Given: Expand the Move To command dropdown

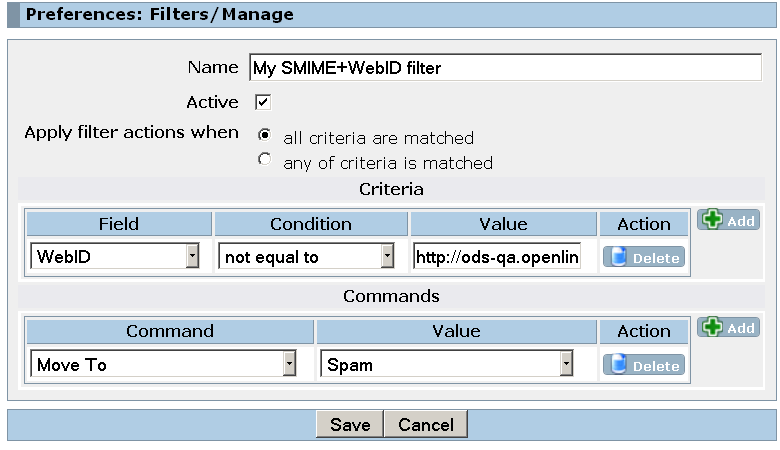Looking at the screenshot, I should pos(163,364).
